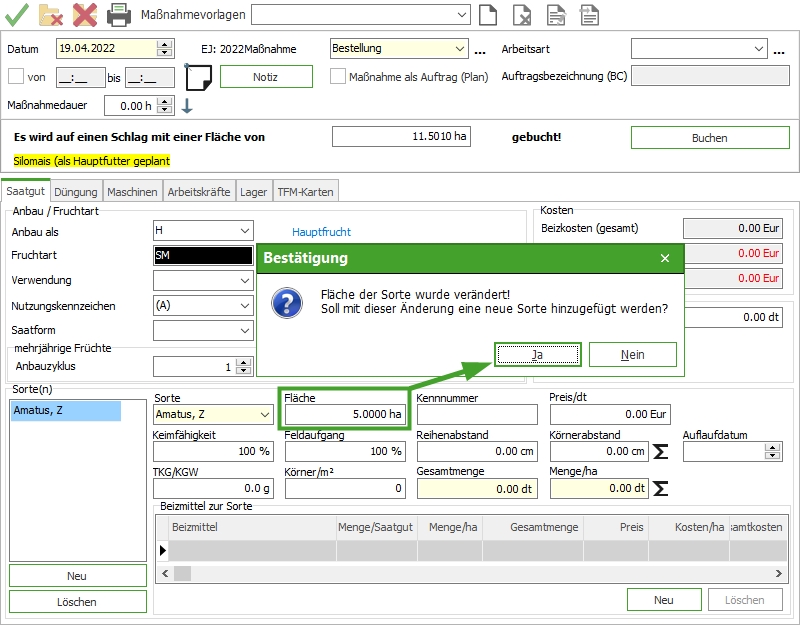Screen dimensions: 800x628
Task: Click the horizontal scrollbar in Beizmittel table
Action: click(x=470, y=573)
